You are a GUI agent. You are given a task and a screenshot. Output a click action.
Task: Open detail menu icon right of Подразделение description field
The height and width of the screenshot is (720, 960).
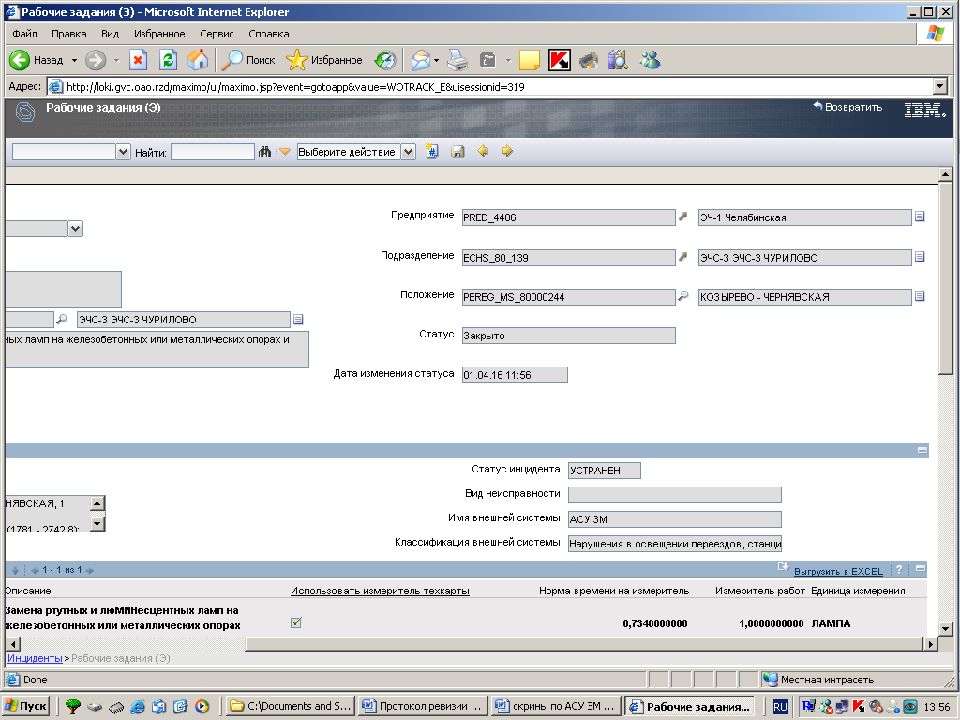pyautogui.click(x=919, y=257)
